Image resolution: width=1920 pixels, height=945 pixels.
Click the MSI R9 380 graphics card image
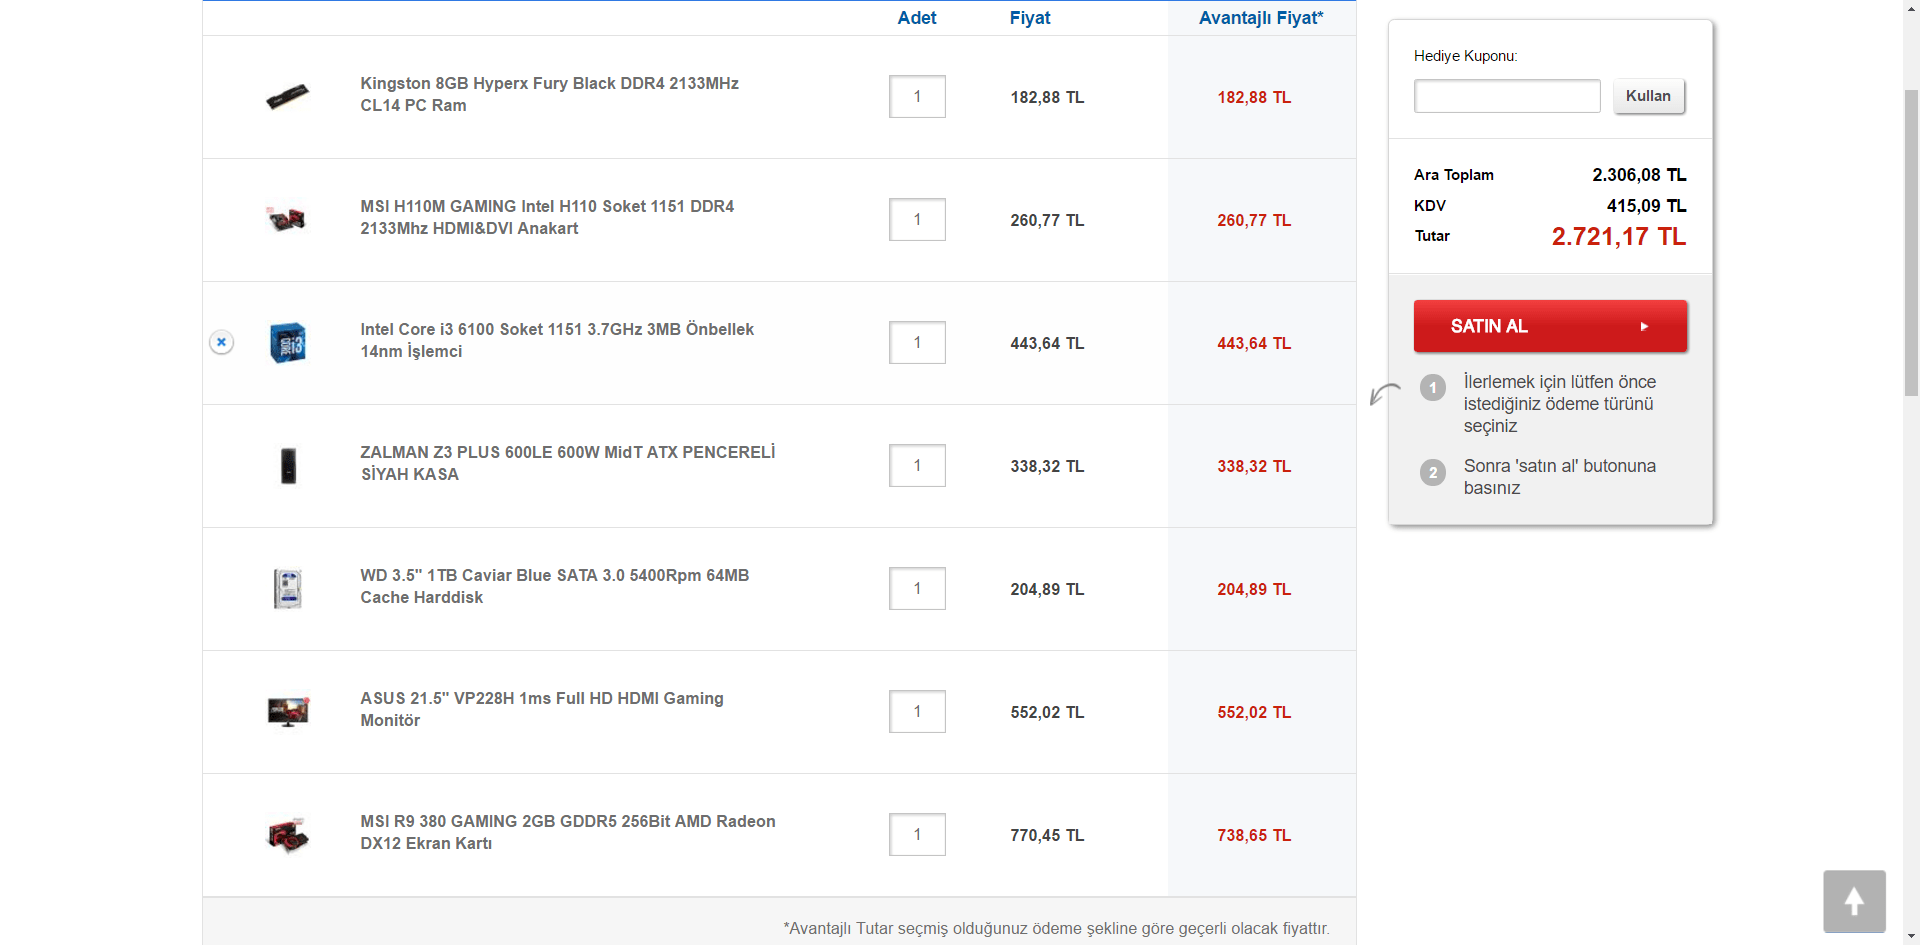click(x=288, y=834)
